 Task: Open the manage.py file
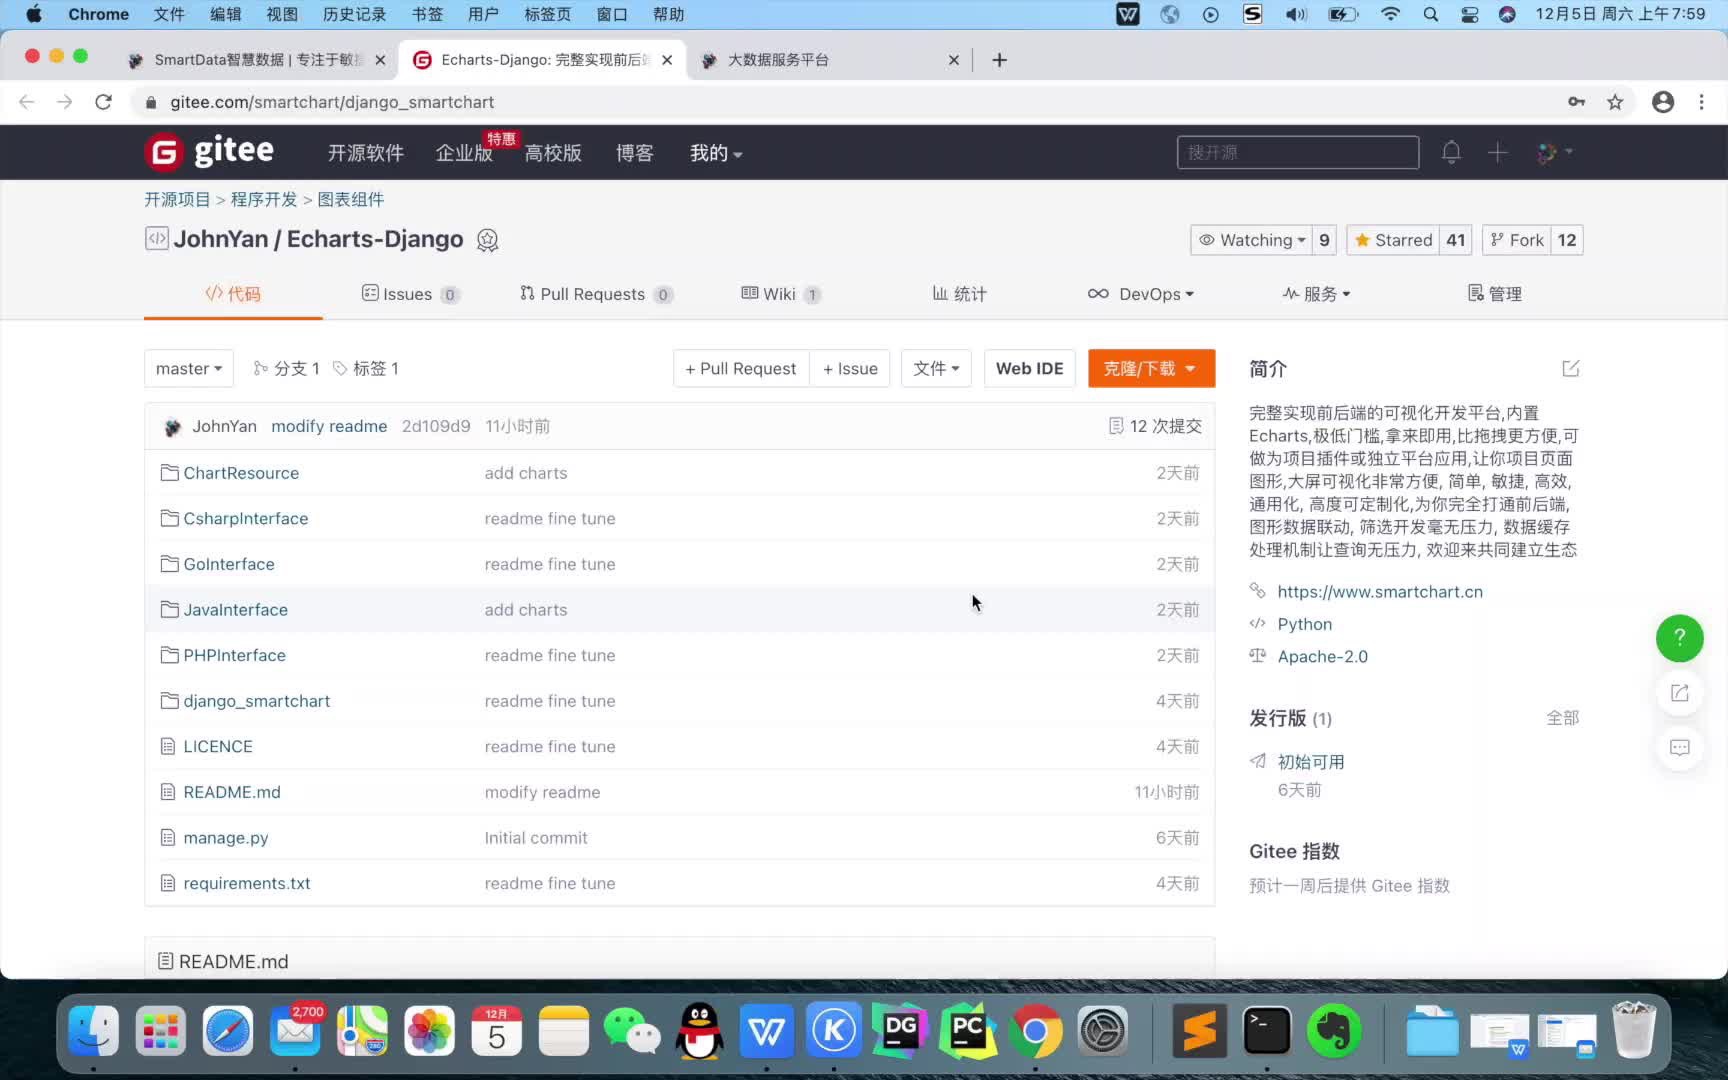click(225, 838)
